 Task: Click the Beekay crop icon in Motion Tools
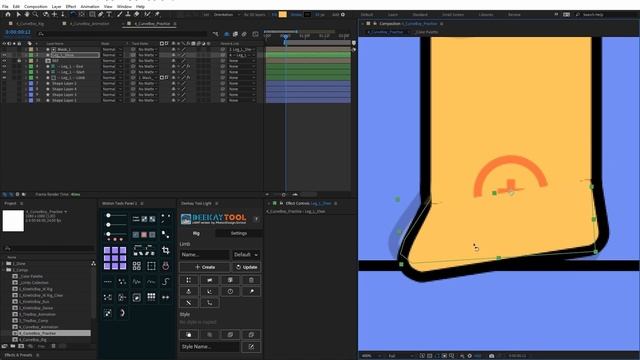pos(166,250)
